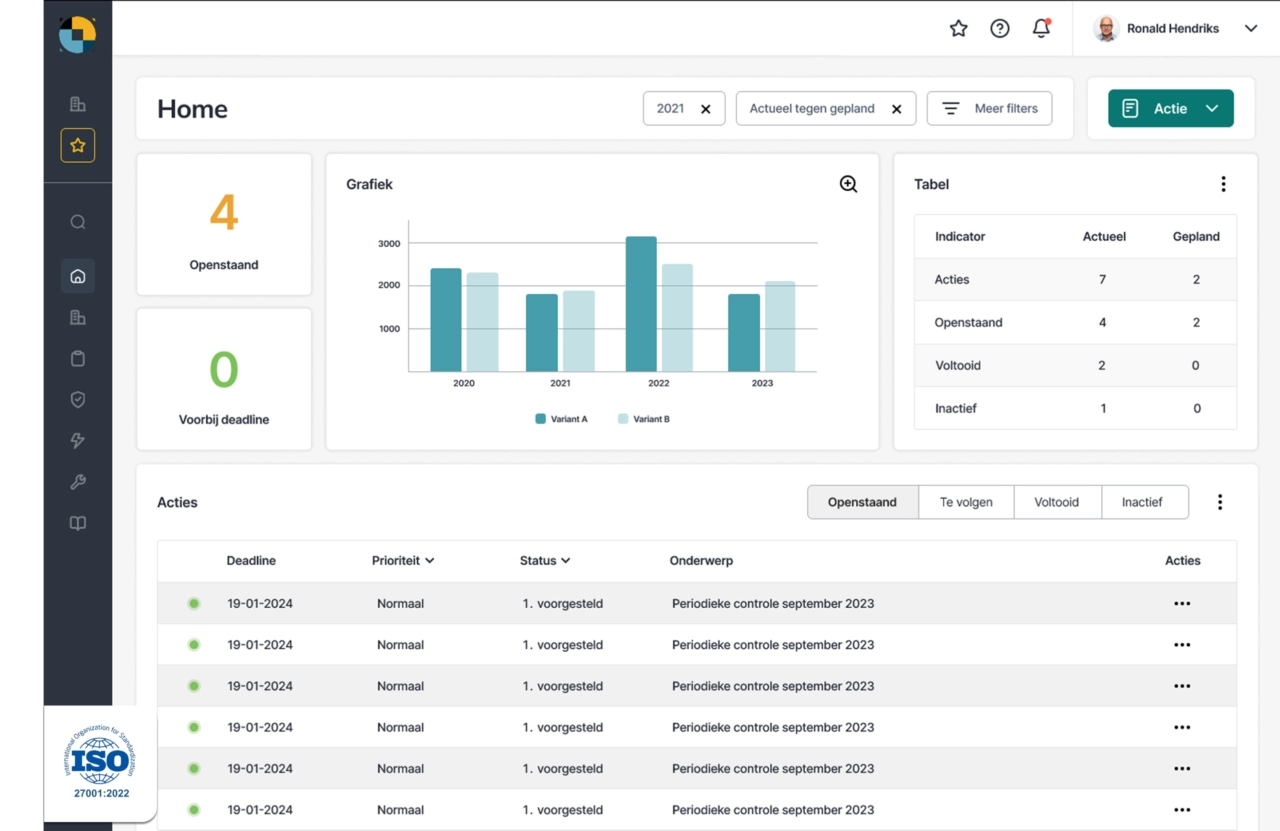
Task: Expand the green Actie dropdown button
Action: (x=1170, y=109)
